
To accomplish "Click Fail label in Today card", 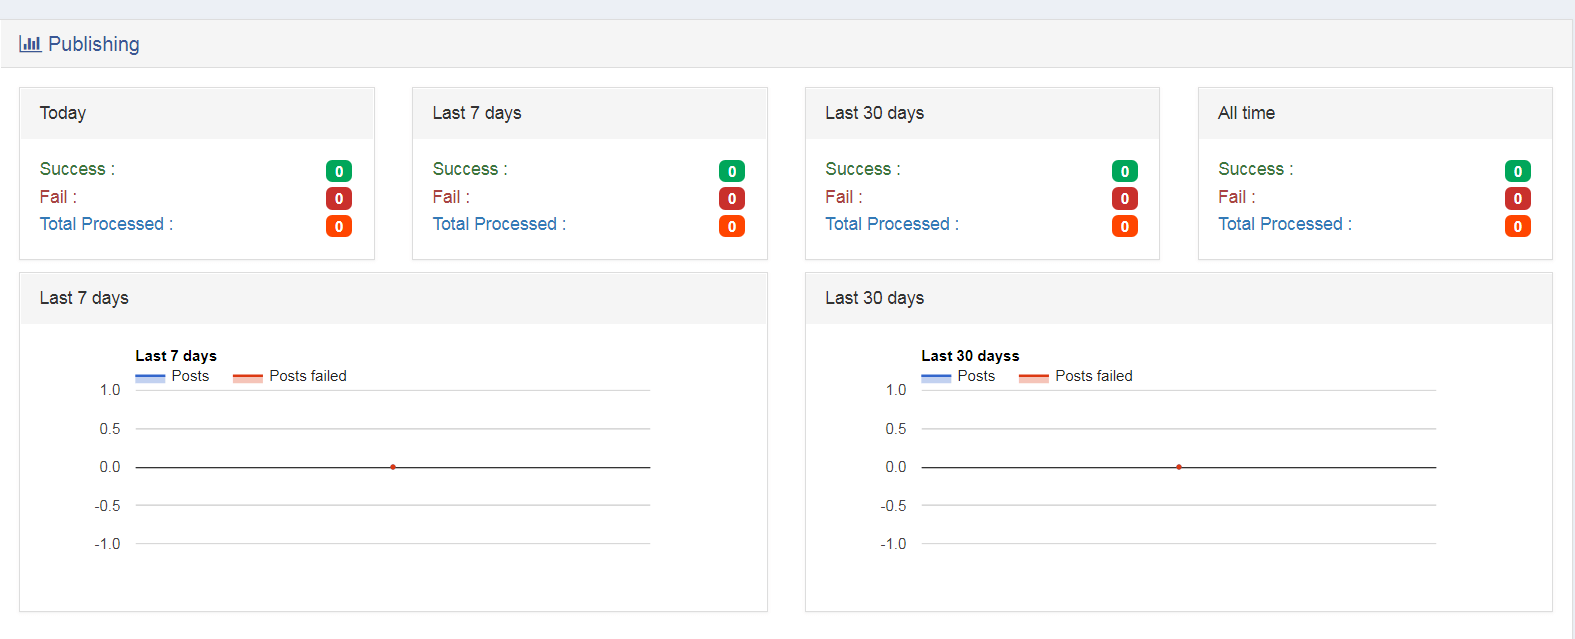I will [58, 197].
